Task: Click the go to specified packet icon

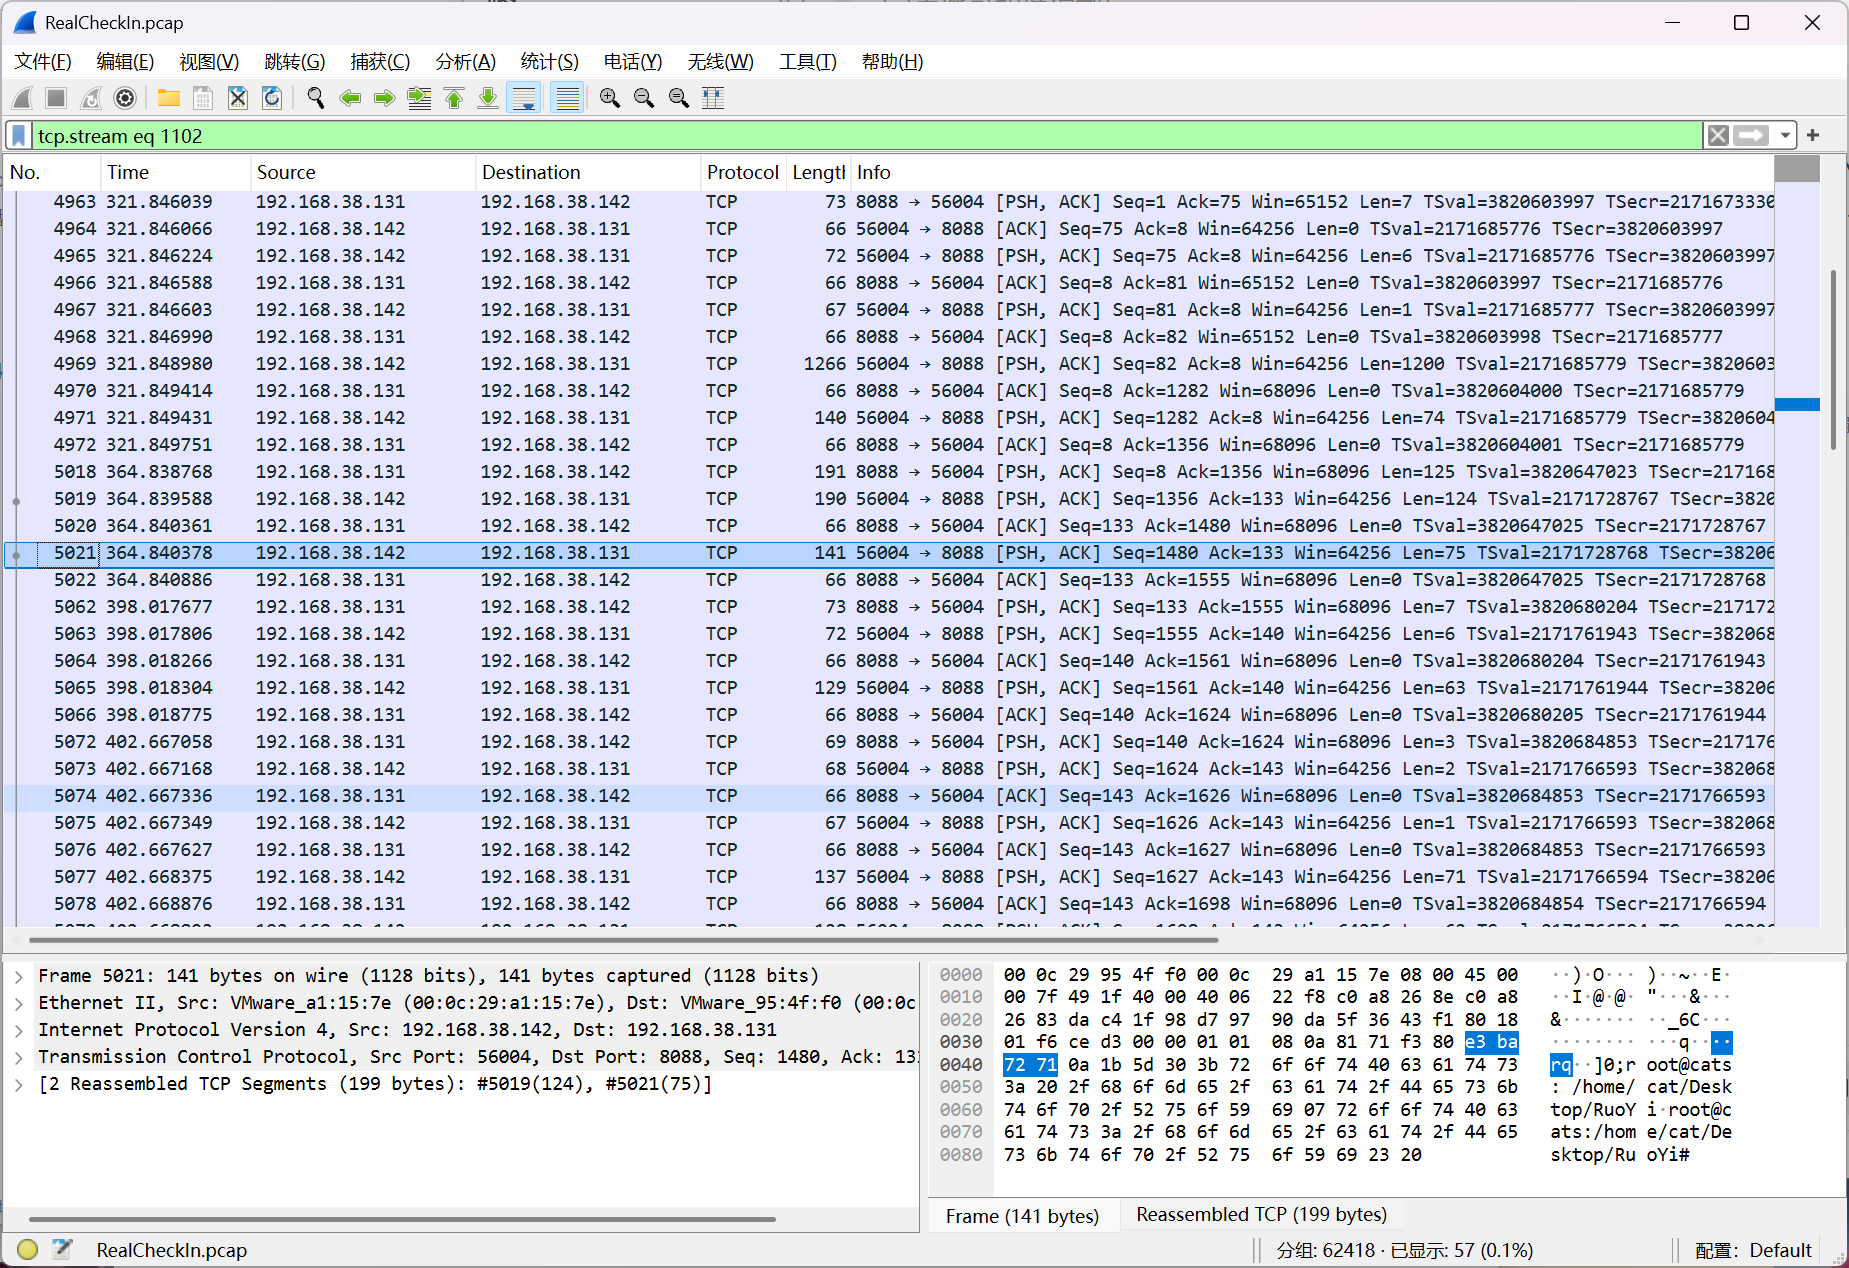Action: tap(419, 98)
